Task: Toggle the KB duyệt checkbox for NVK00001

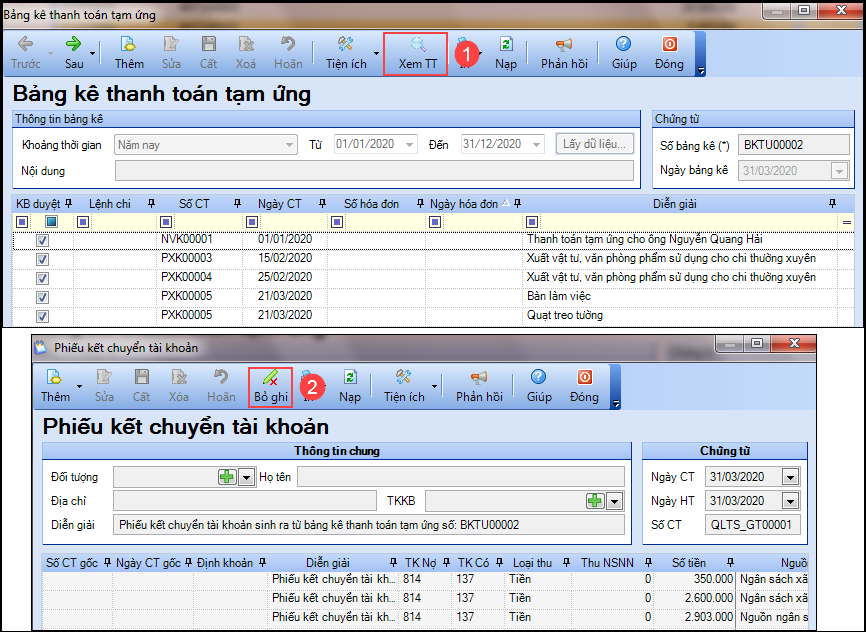Action: click(x=42, y=240)
